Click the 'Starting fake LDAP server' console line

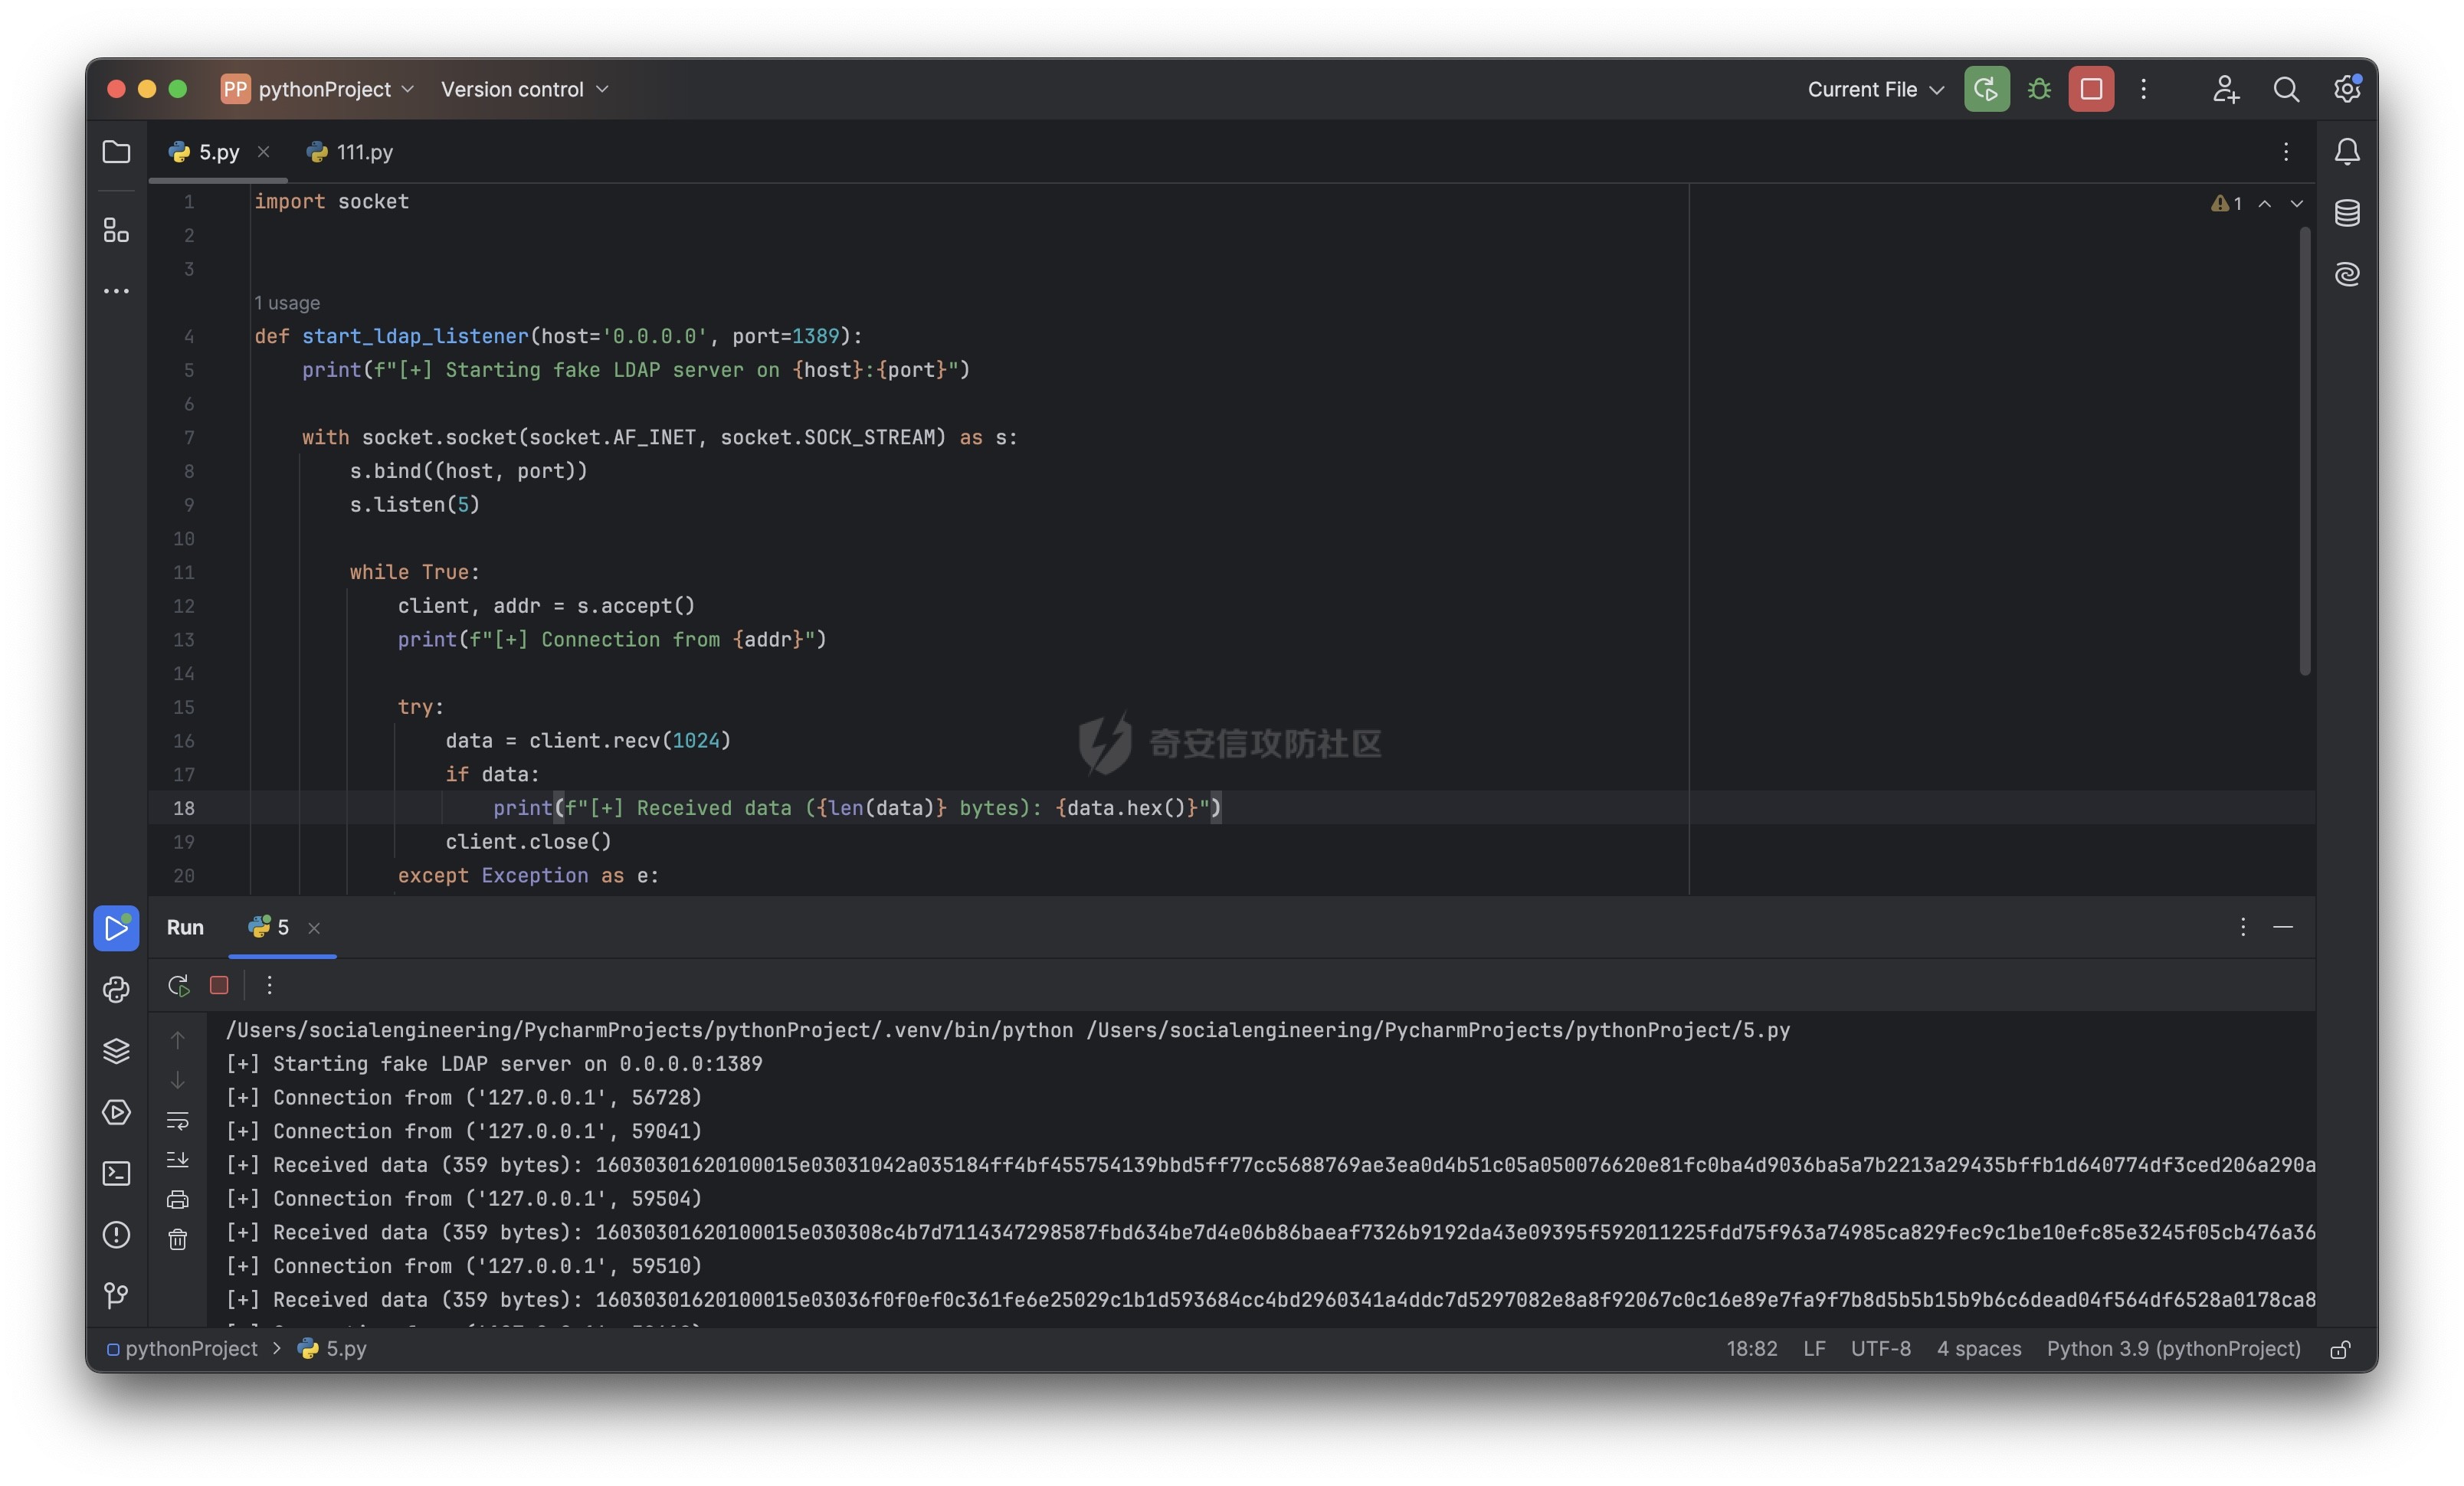point(494,1064)
